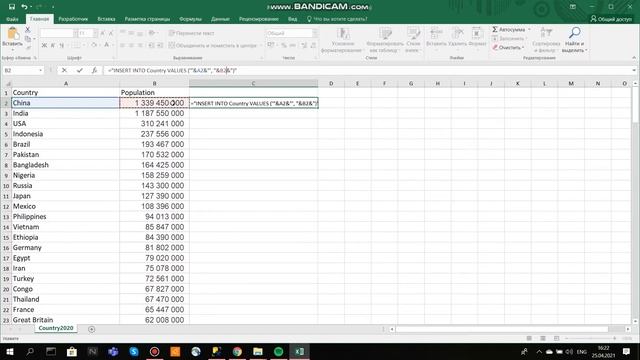Open the number format dropdown (Общий)

tap(315, 33)
